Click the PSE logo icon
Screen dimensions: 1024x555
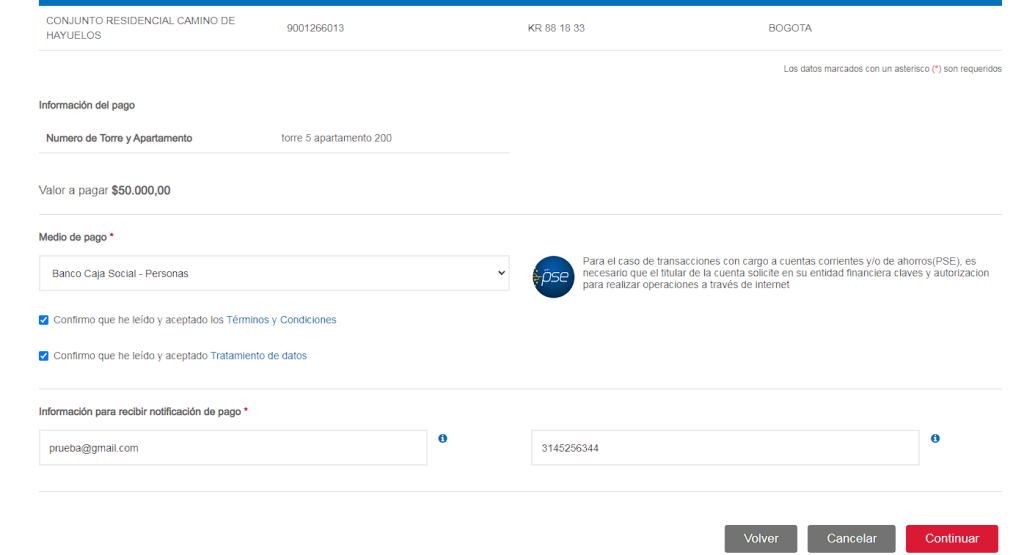(x=553, y=277)
